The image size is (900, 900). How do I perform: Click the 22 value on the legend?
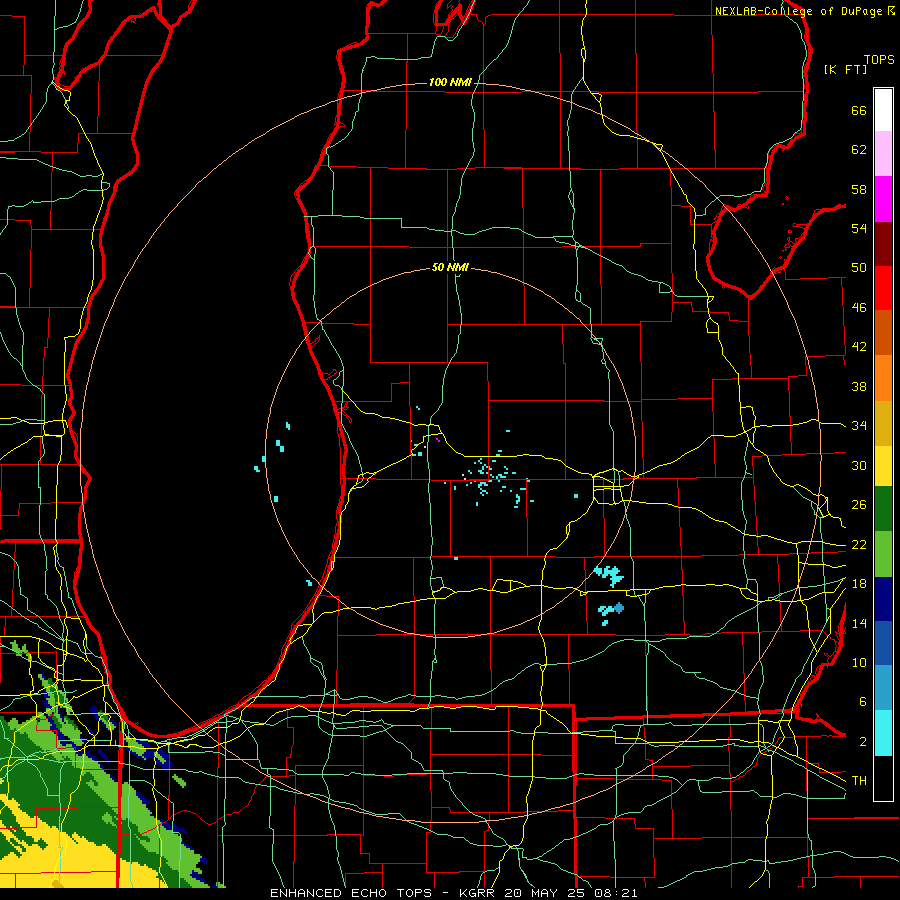[x=859, y=545]
